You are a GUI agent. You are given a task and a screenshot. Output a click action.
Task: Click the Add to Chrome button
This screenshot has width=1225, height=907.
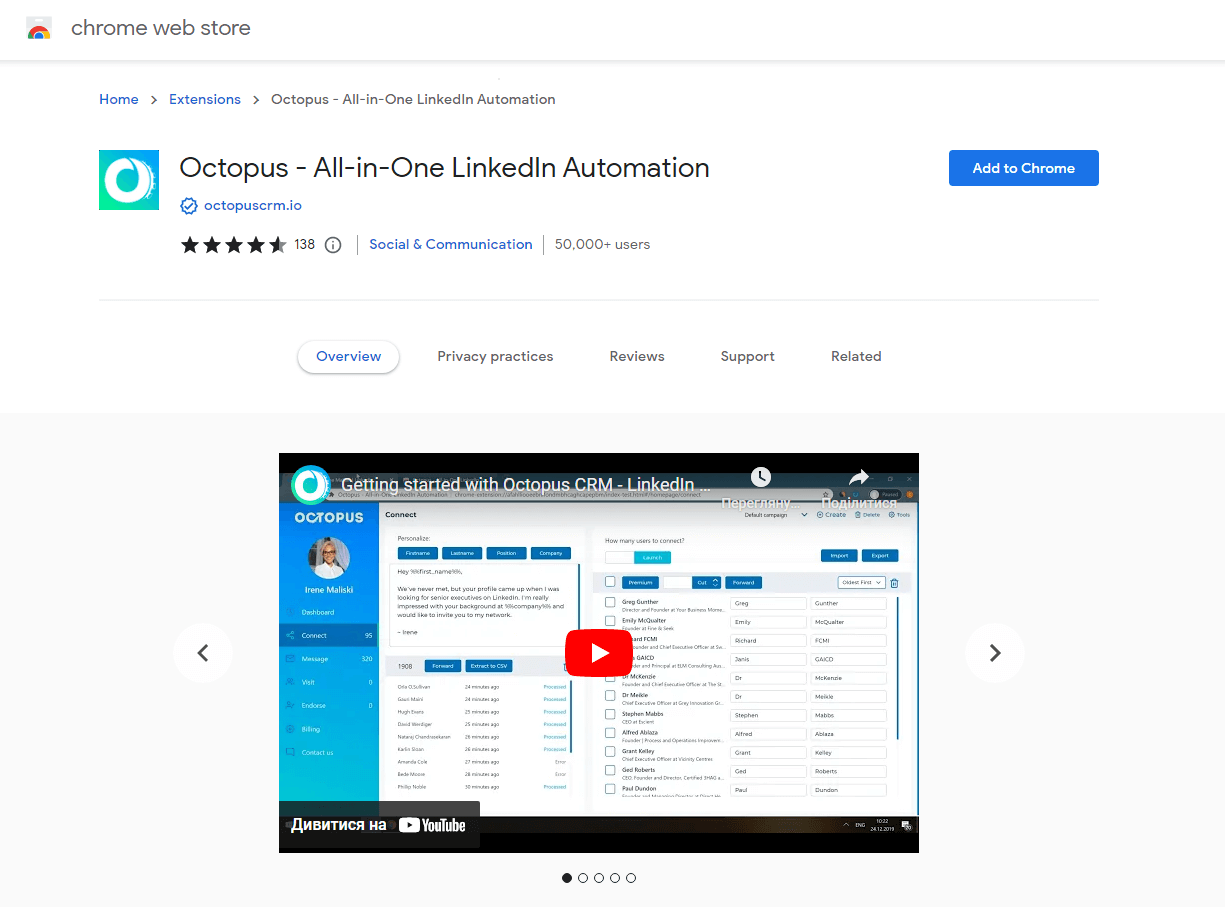1023,168
